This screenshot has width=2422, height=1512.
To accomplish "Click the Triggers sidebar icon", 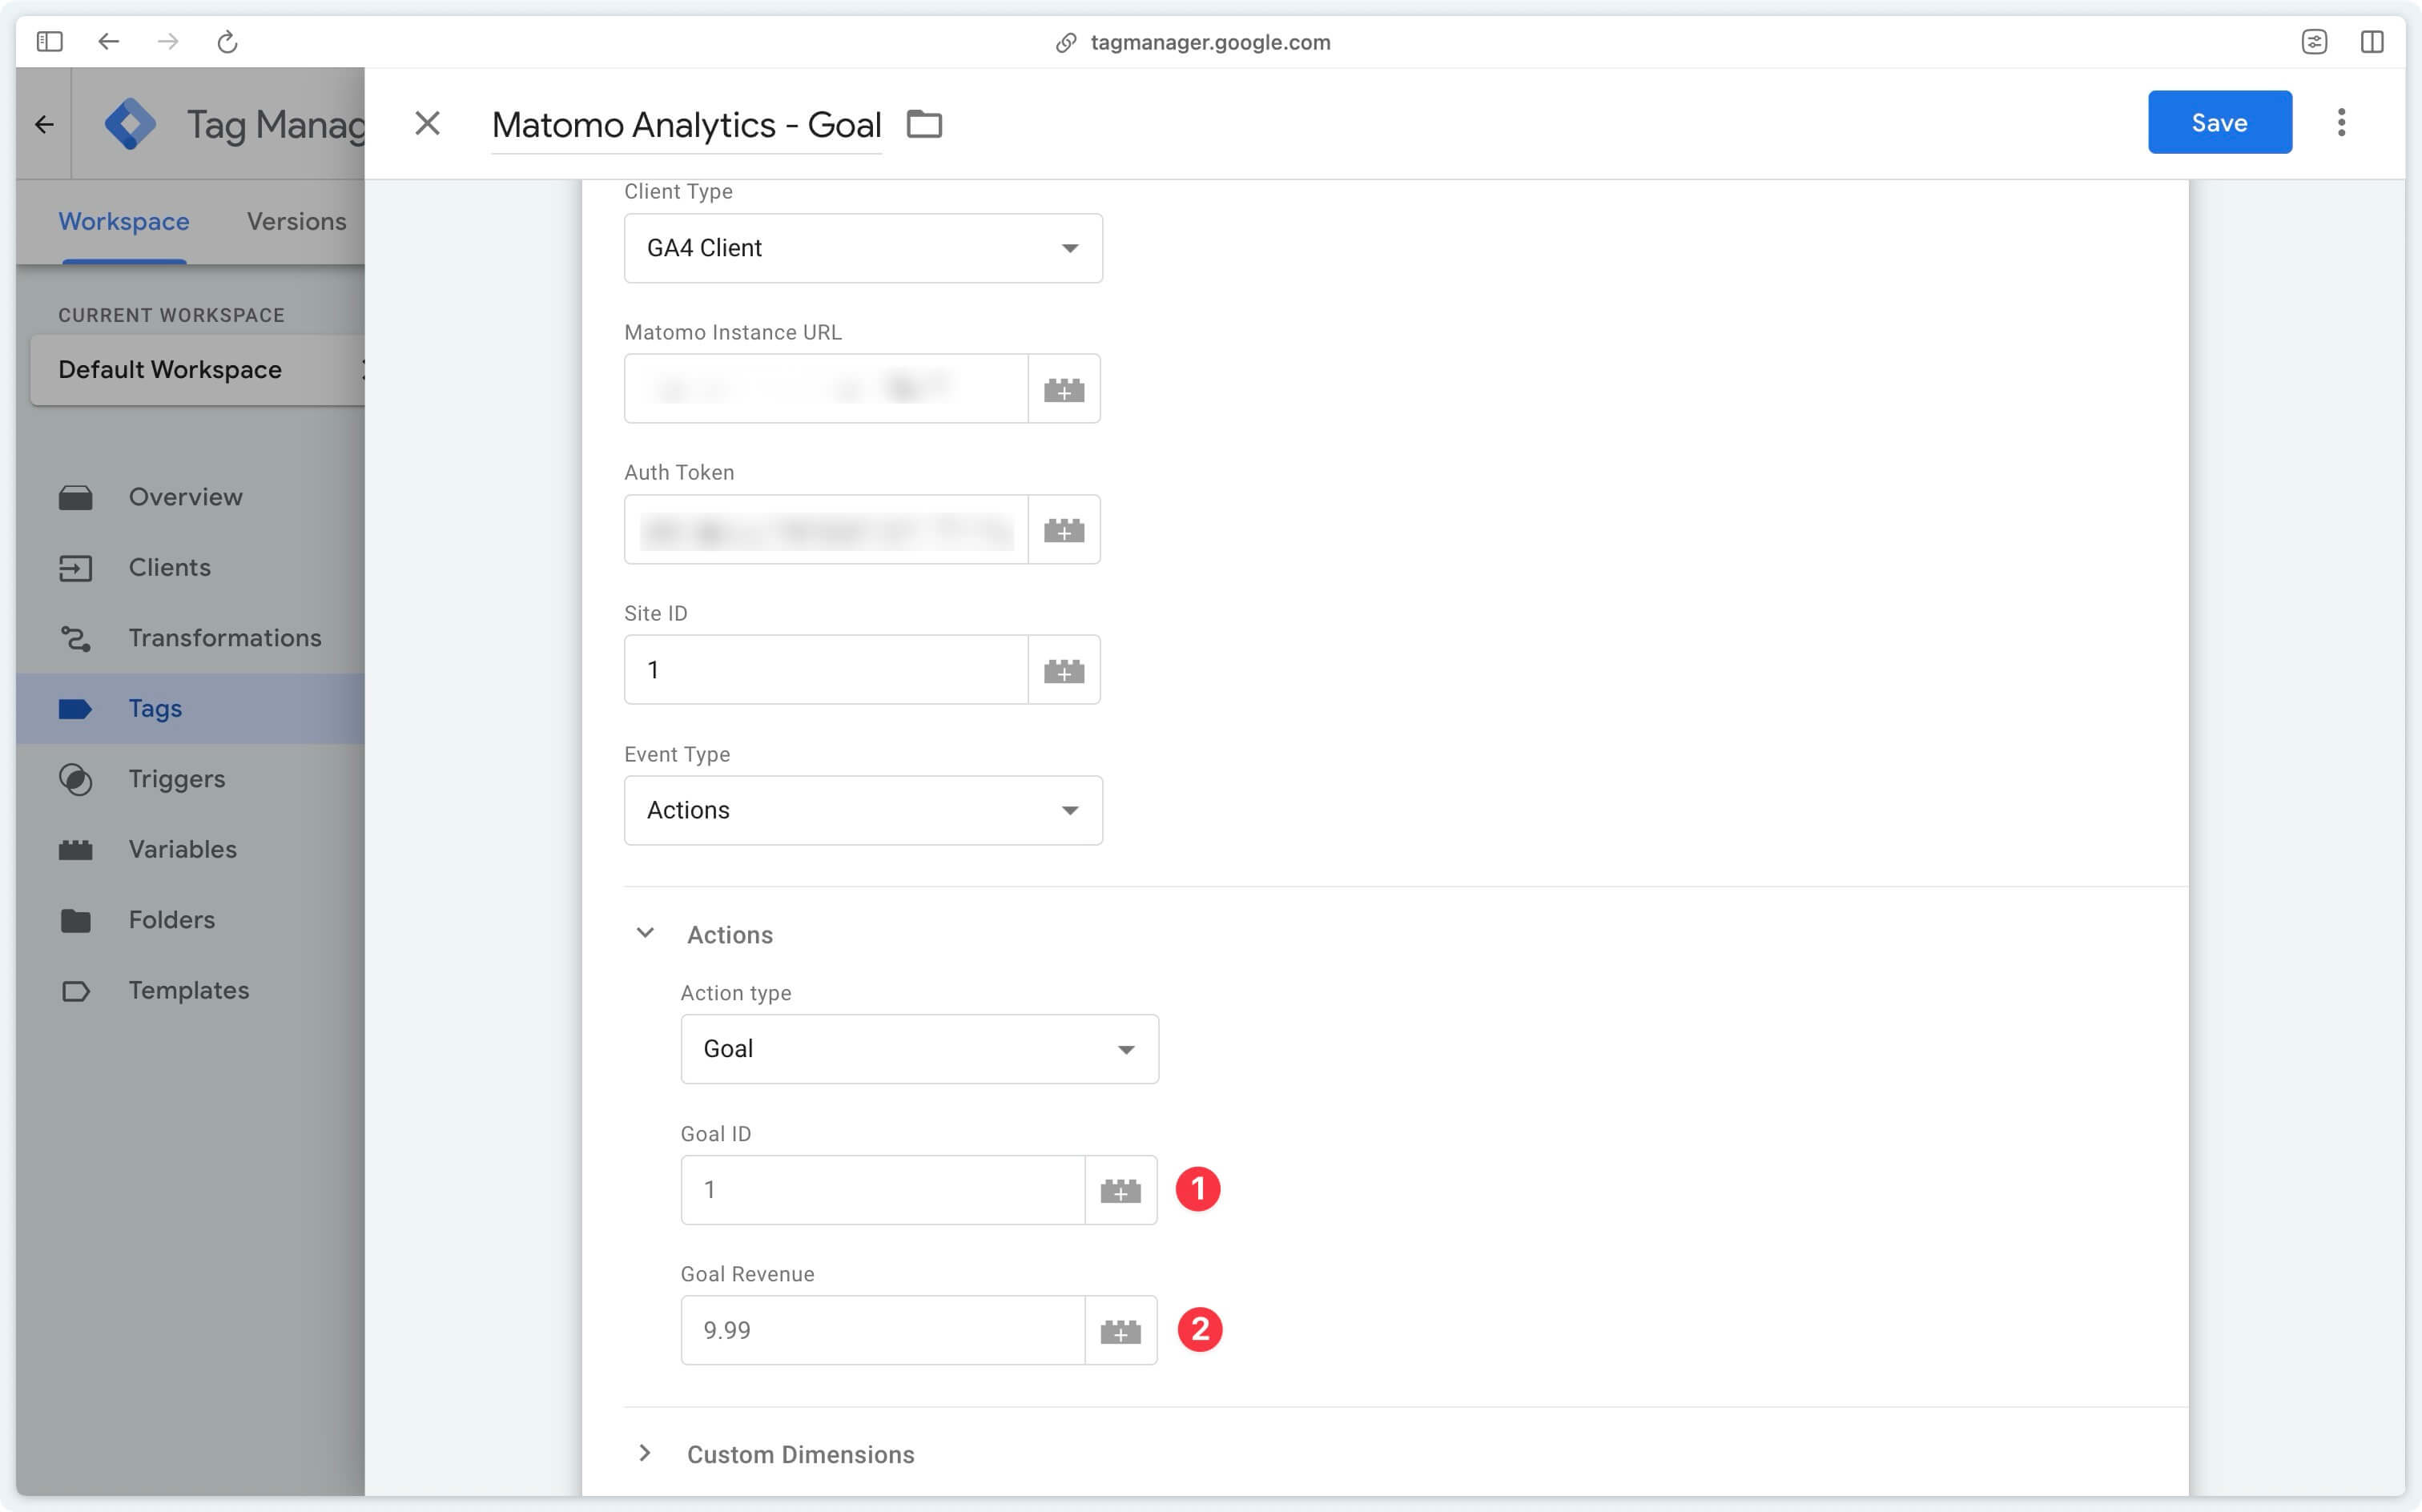I will pyautogui.click(x=76, y=779).
